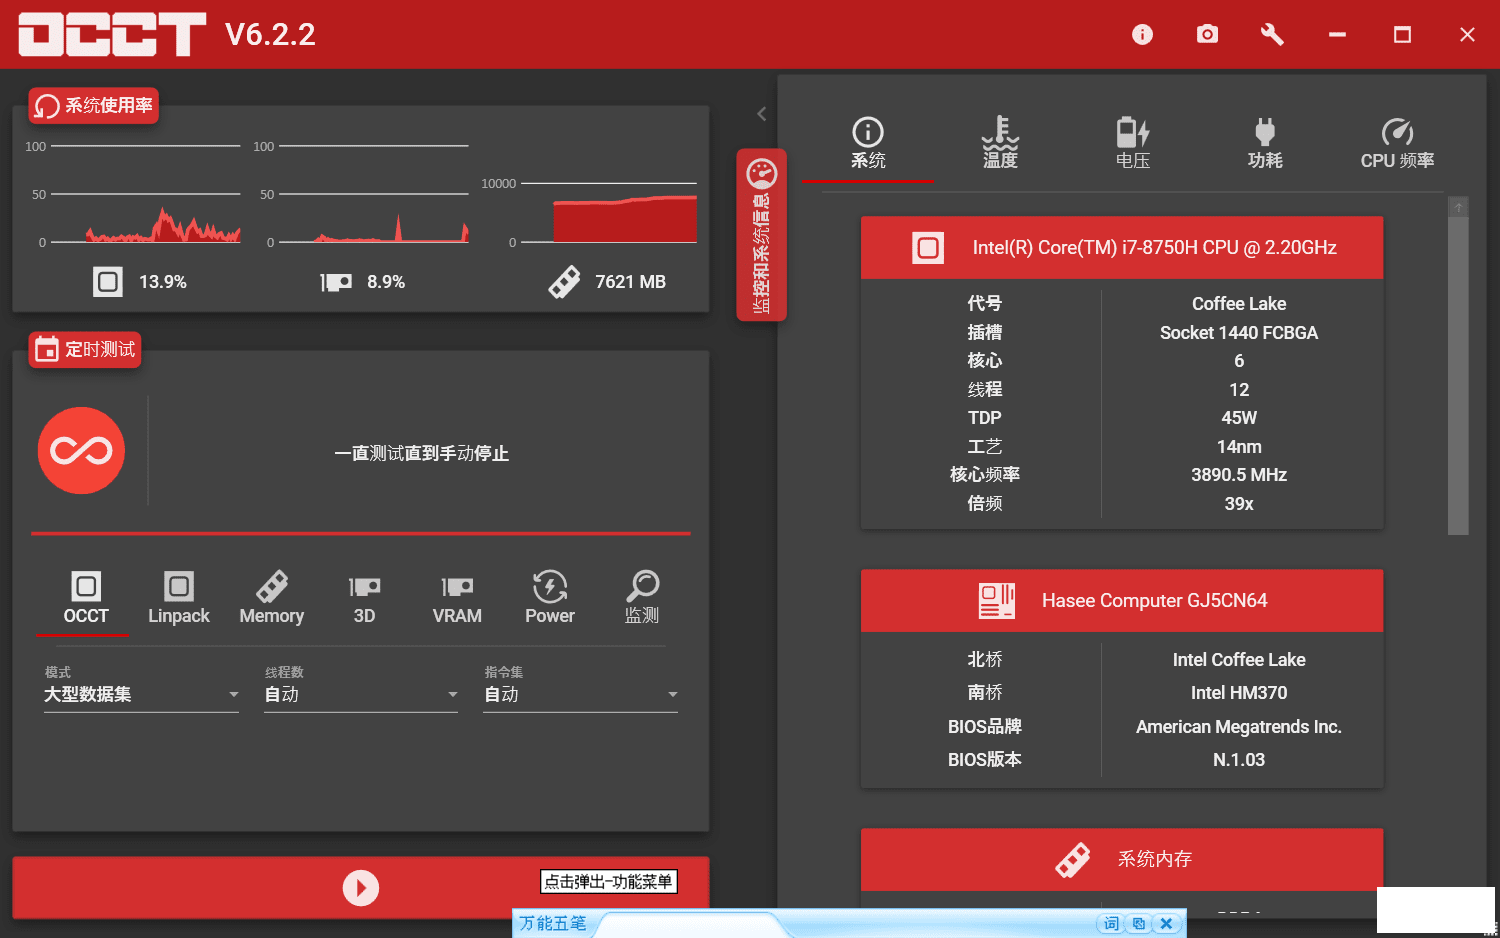Open the 监测 monitoring tab
Screen dimensions: 1500x938
pyautogui.click(x=642, y=599)
